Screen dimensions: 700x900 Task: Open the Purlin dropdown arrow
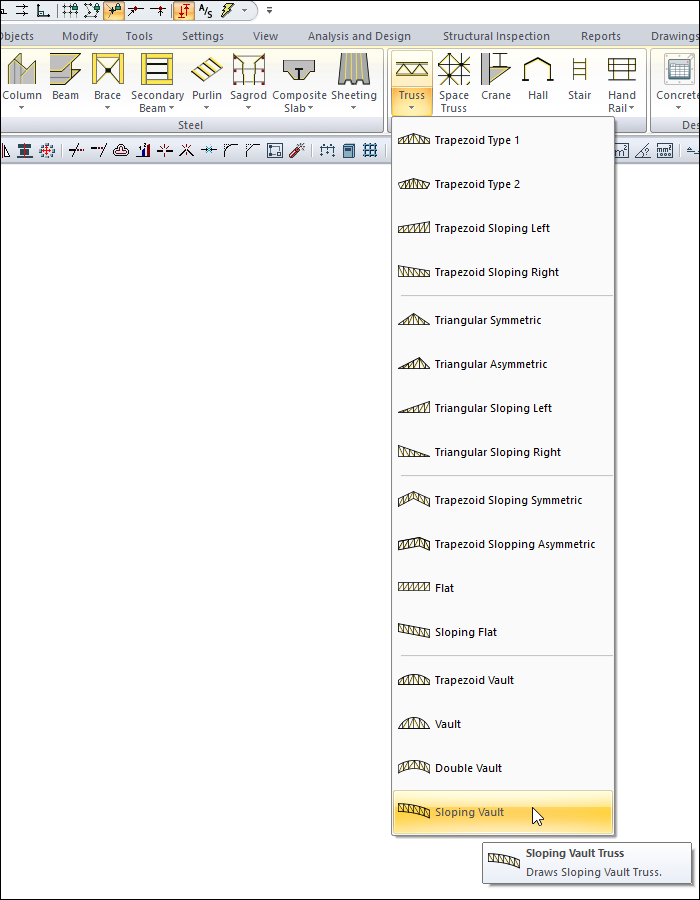(207, 108)
